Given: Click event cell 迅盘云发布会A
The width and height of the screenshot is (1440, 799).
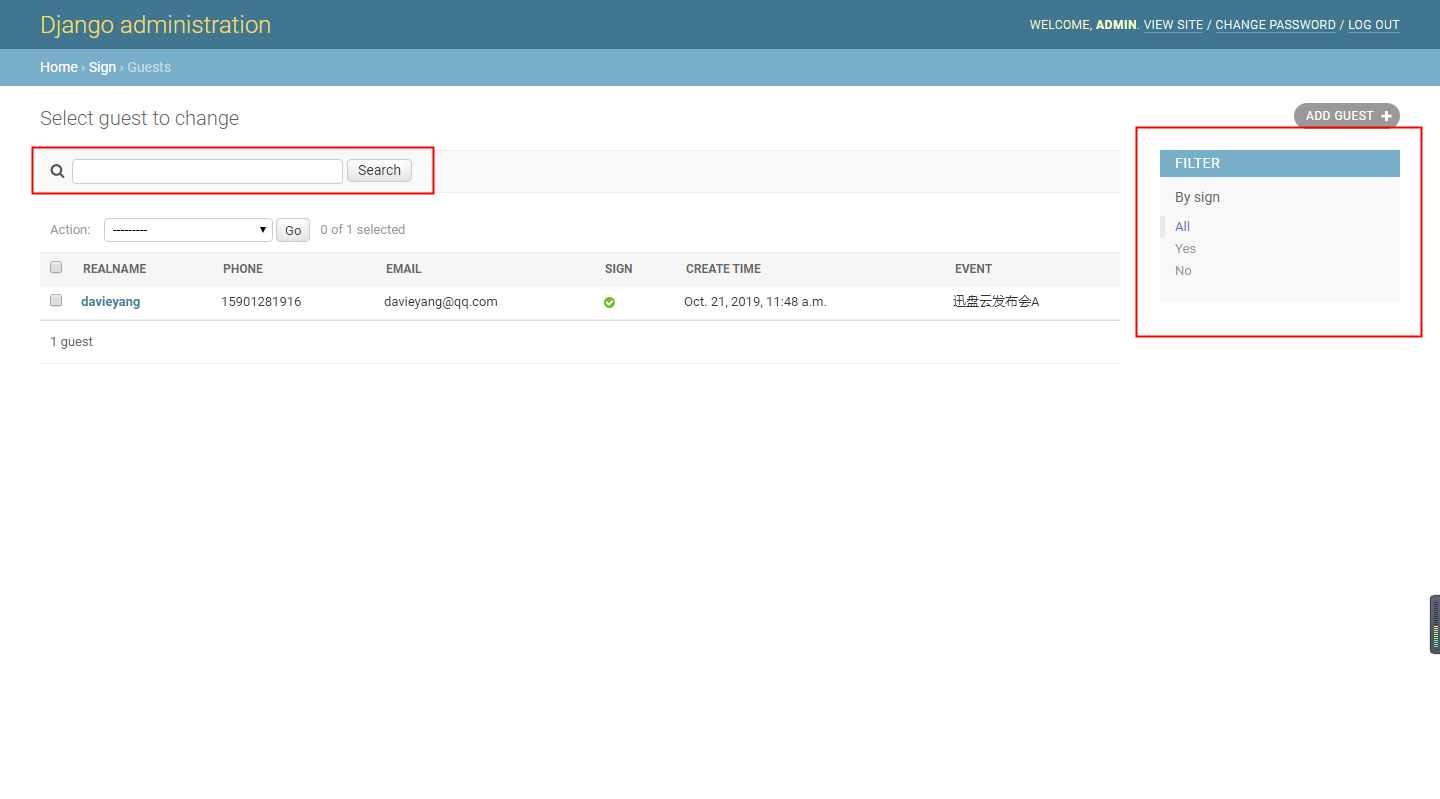Looking at the screenshot, I should (x=996, y=301).
